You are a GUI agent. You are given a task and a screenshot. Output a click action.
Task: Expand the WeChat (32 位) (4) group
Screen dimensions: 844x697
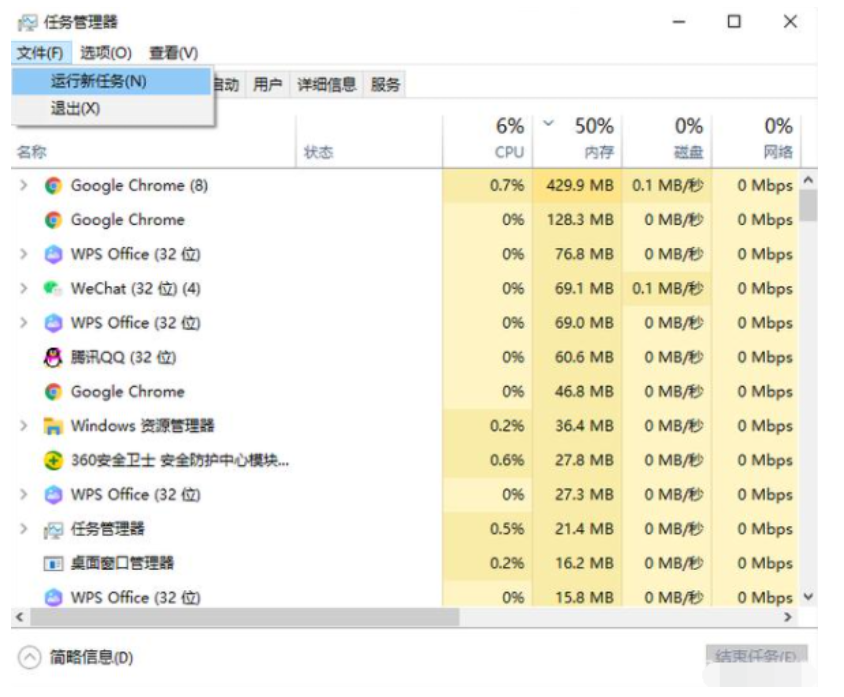pyautogui.click(x=23, y=288)
